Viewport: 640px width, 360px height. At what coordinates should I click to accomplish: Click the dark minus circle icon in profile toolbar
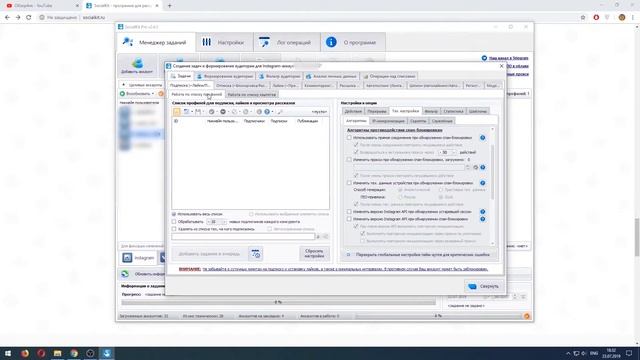pos(223,111)
